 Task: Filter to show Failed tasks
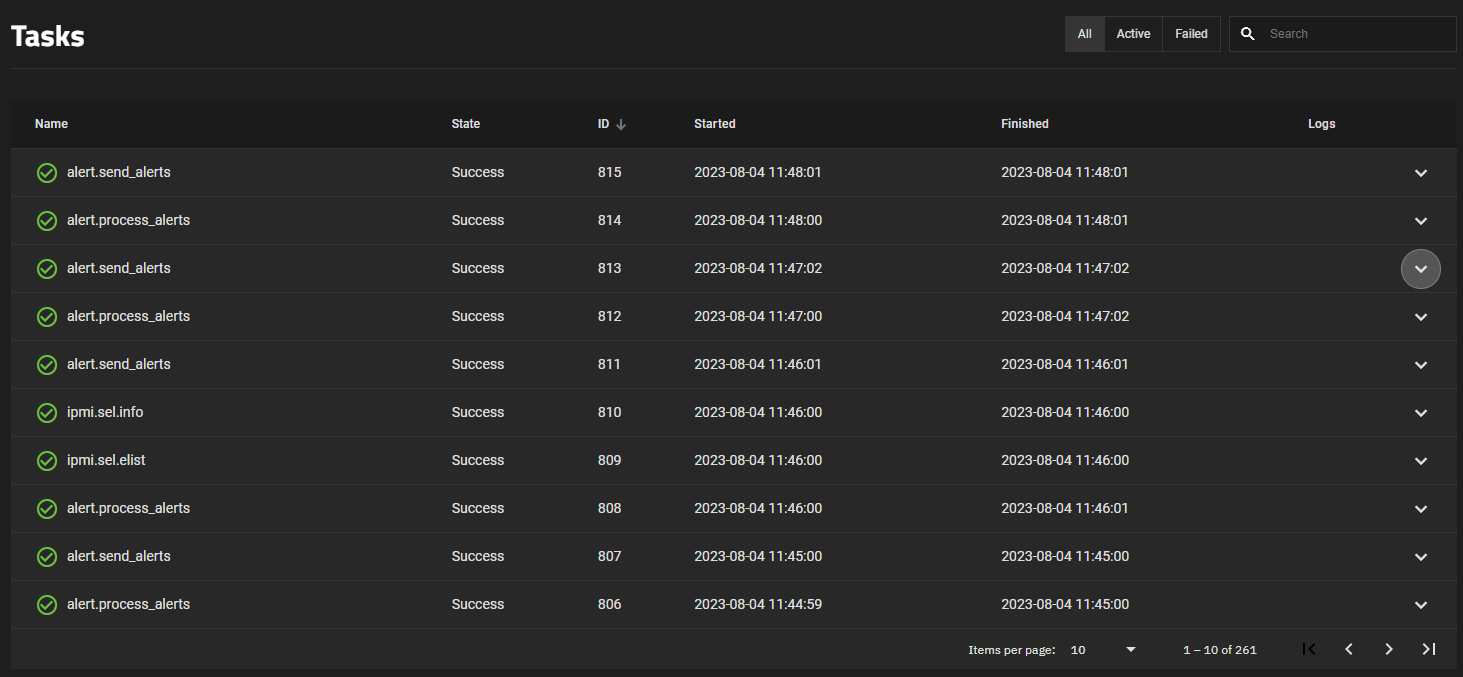click(x=1191, y=34)
